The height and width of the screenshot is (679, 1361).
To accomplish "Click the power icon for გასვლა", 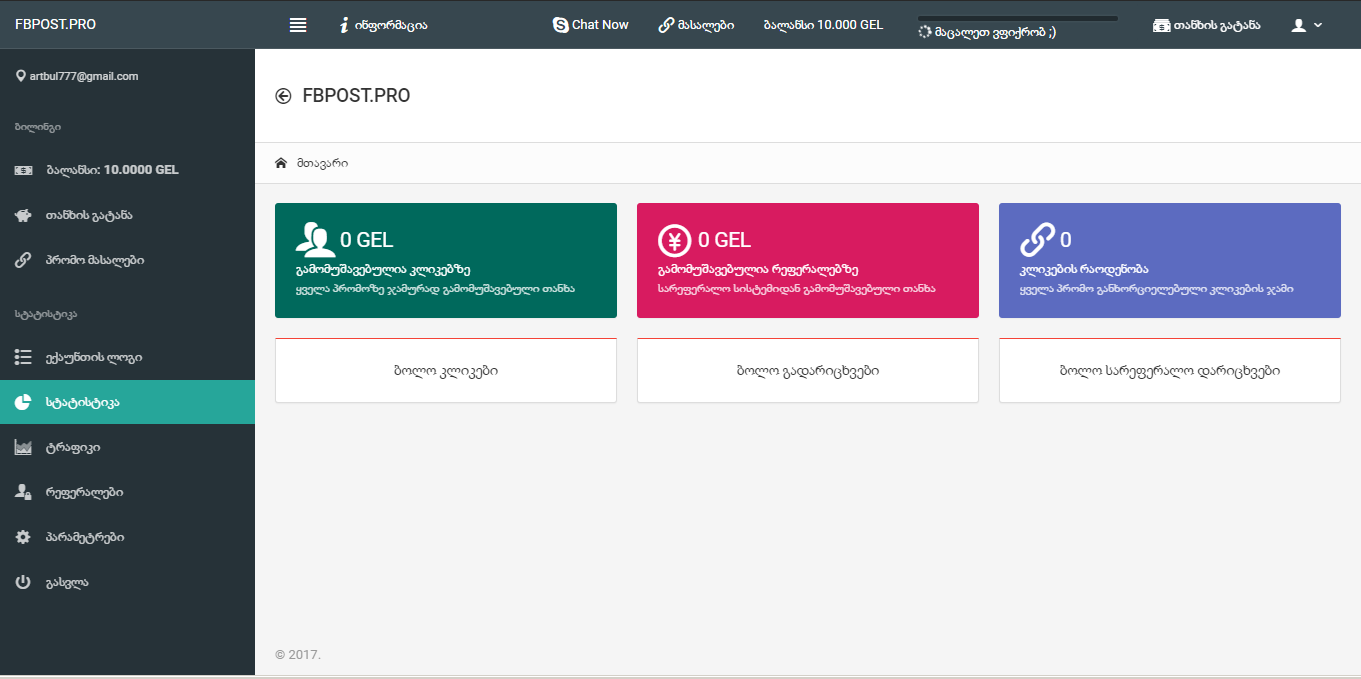I will tap(23, 582).
